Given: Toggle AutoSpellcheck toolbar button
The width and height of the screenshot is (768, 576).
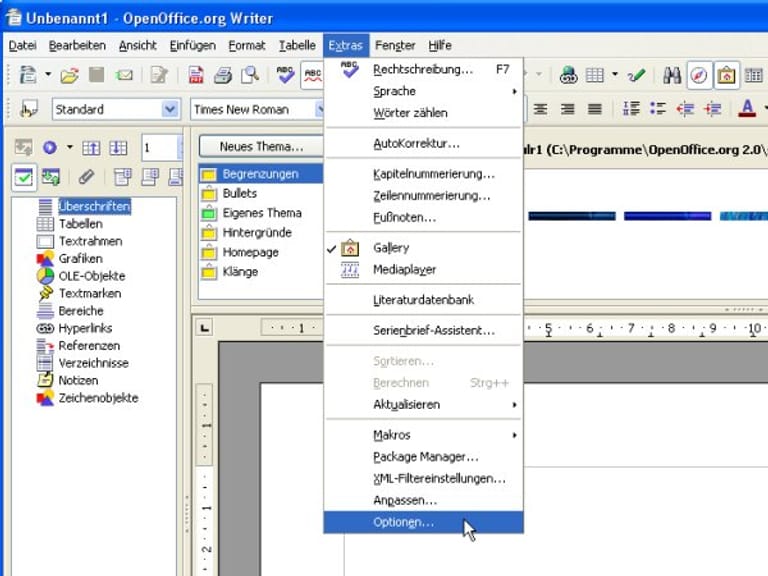Looking at the screenshot, I should pos(312,75).
